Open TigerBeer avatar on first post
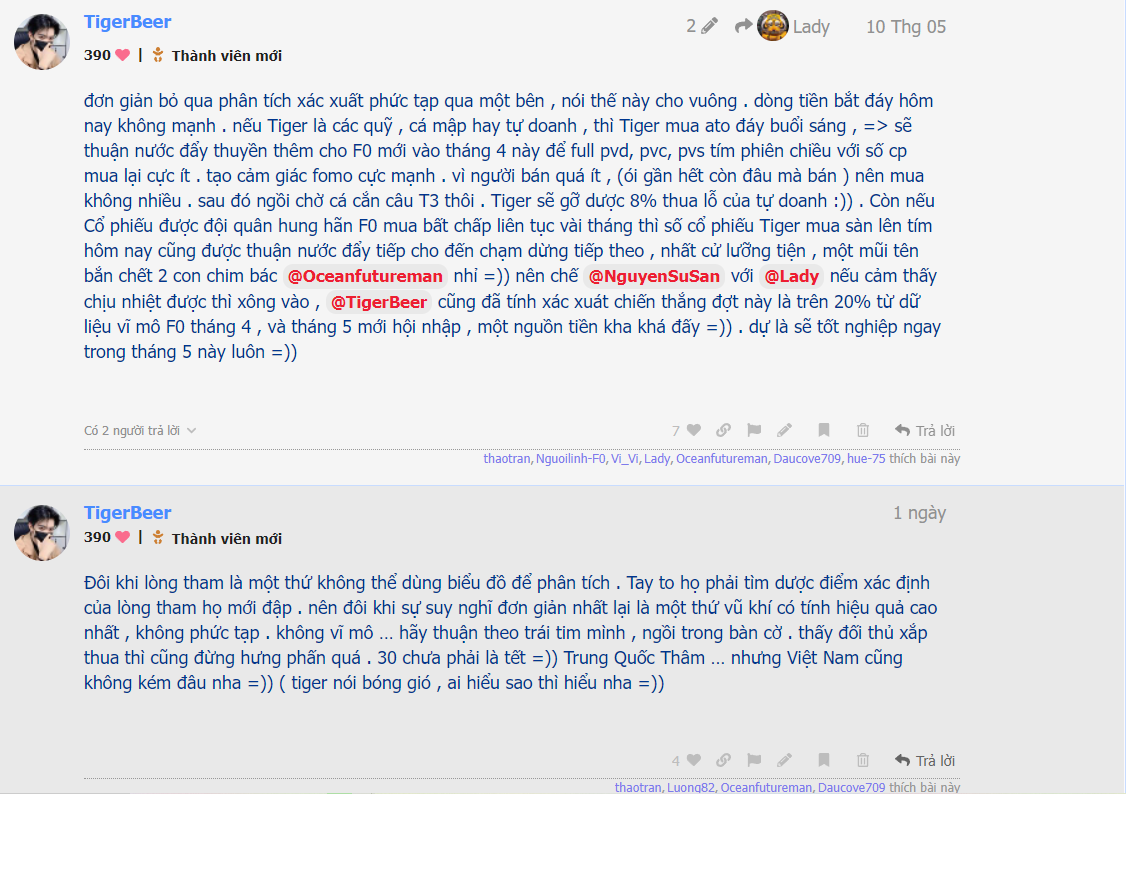This screenshot has width=1126, height=870. click(x=42, y=42)
